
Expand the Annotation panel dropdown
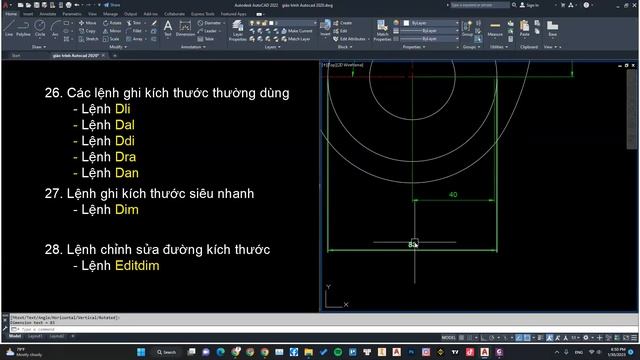click(x=193, y=47)
